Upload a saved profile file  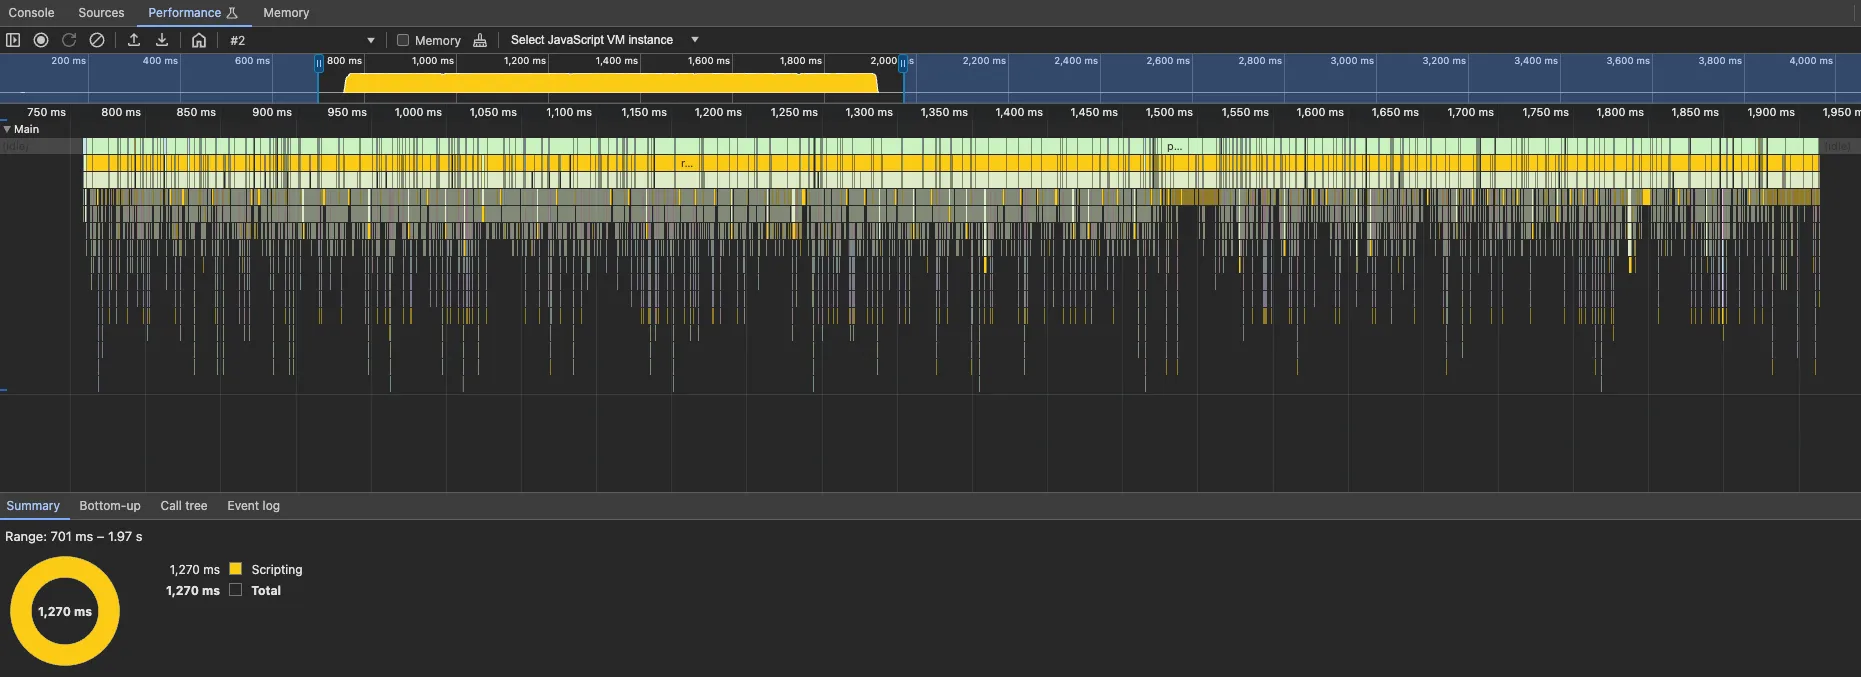coord(134,40)
